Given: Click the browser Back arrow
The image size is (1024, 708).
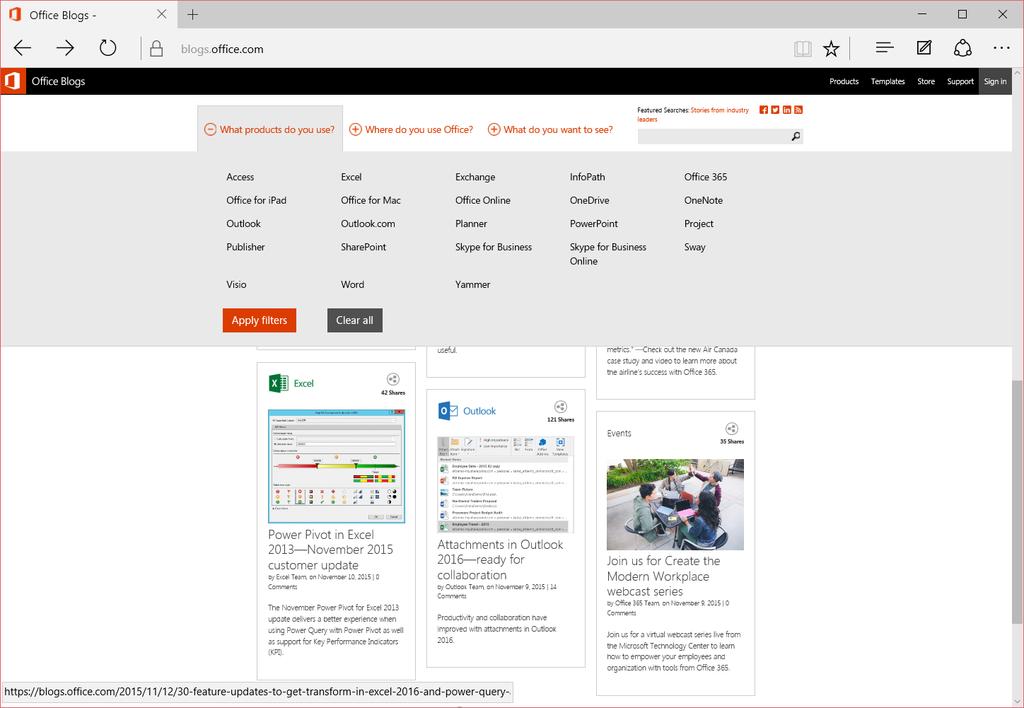Looking at the screenshot, I should pos(23,48).
